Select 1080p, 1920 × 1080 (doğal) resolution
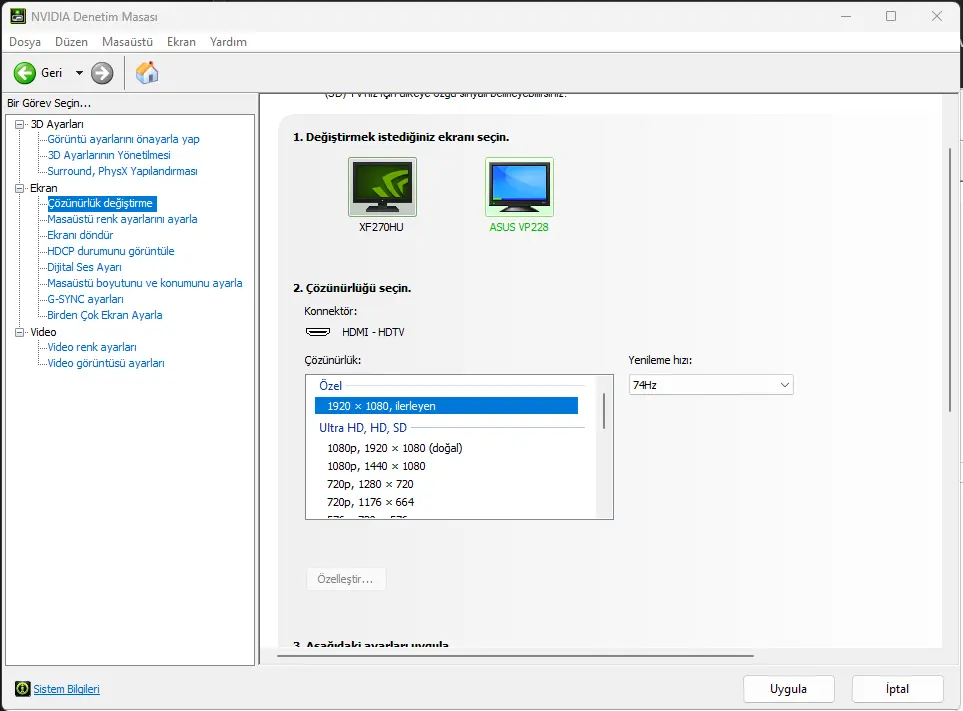The width and height of the screenshot is (963, 711). (395, 448)
